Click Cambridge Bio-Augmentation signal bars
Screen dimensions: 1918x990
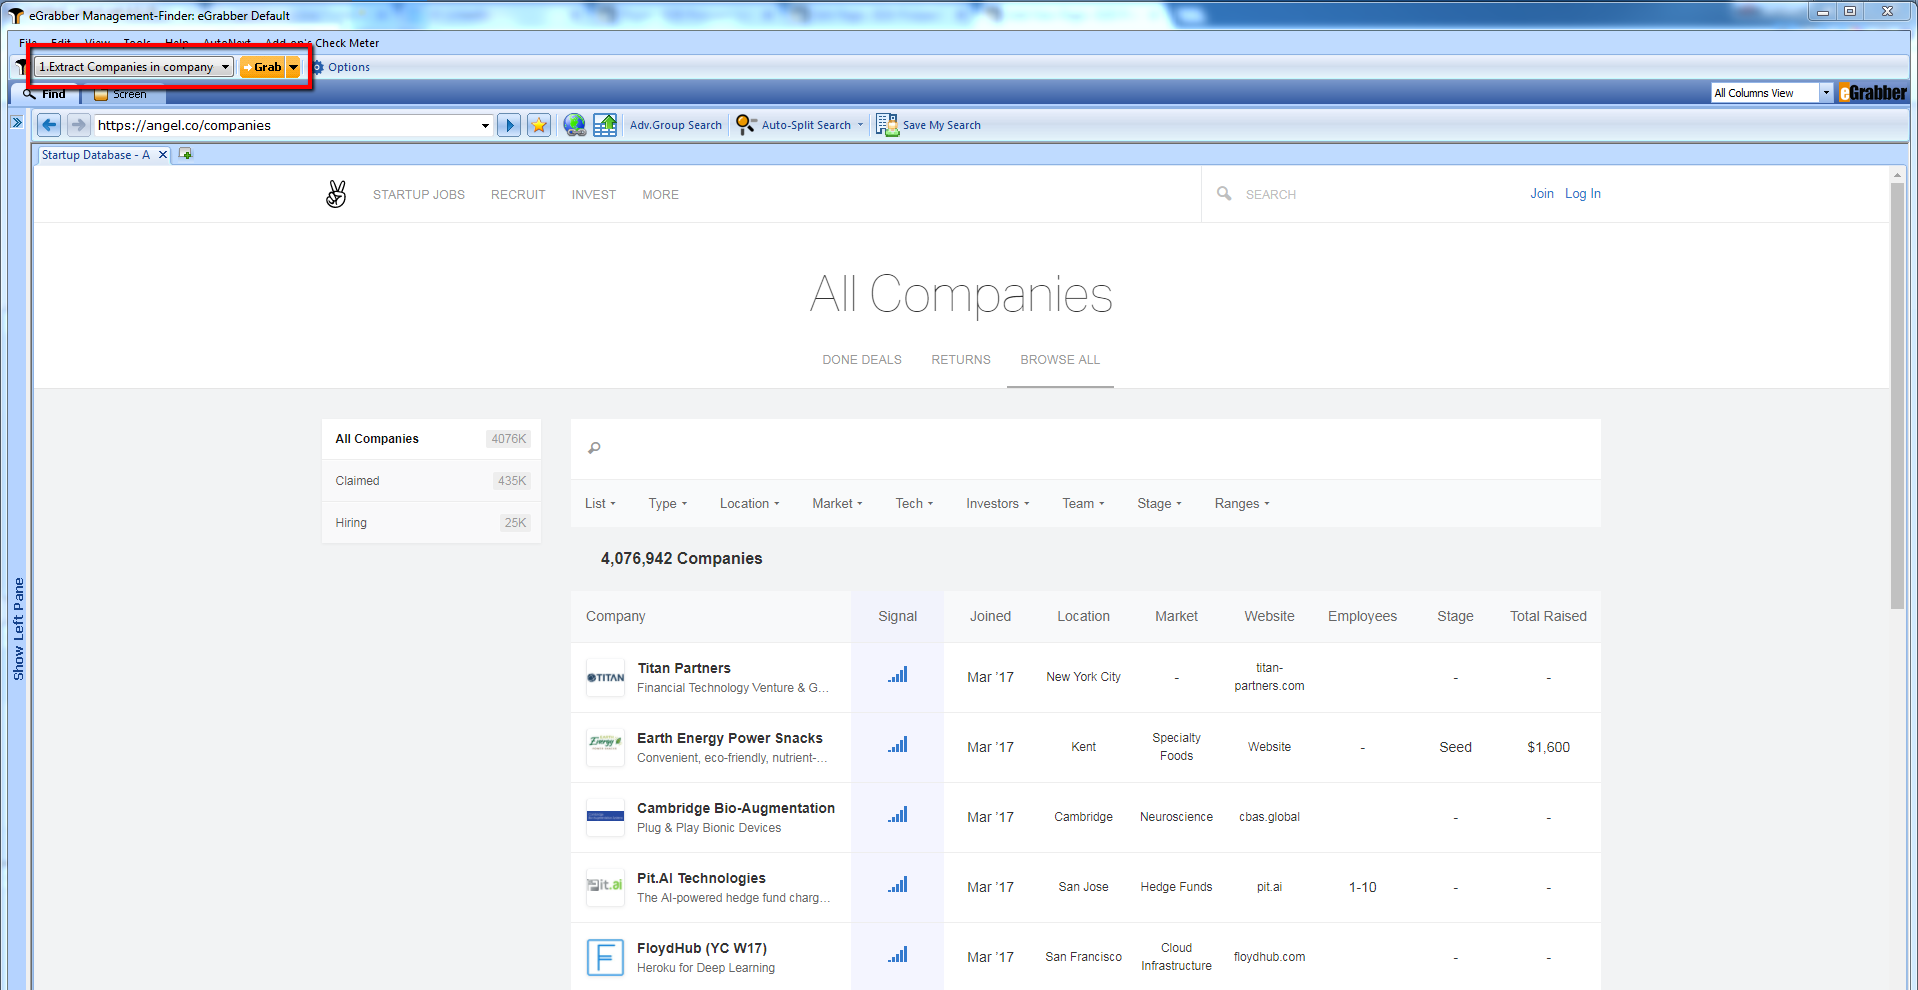pos(897,815)
